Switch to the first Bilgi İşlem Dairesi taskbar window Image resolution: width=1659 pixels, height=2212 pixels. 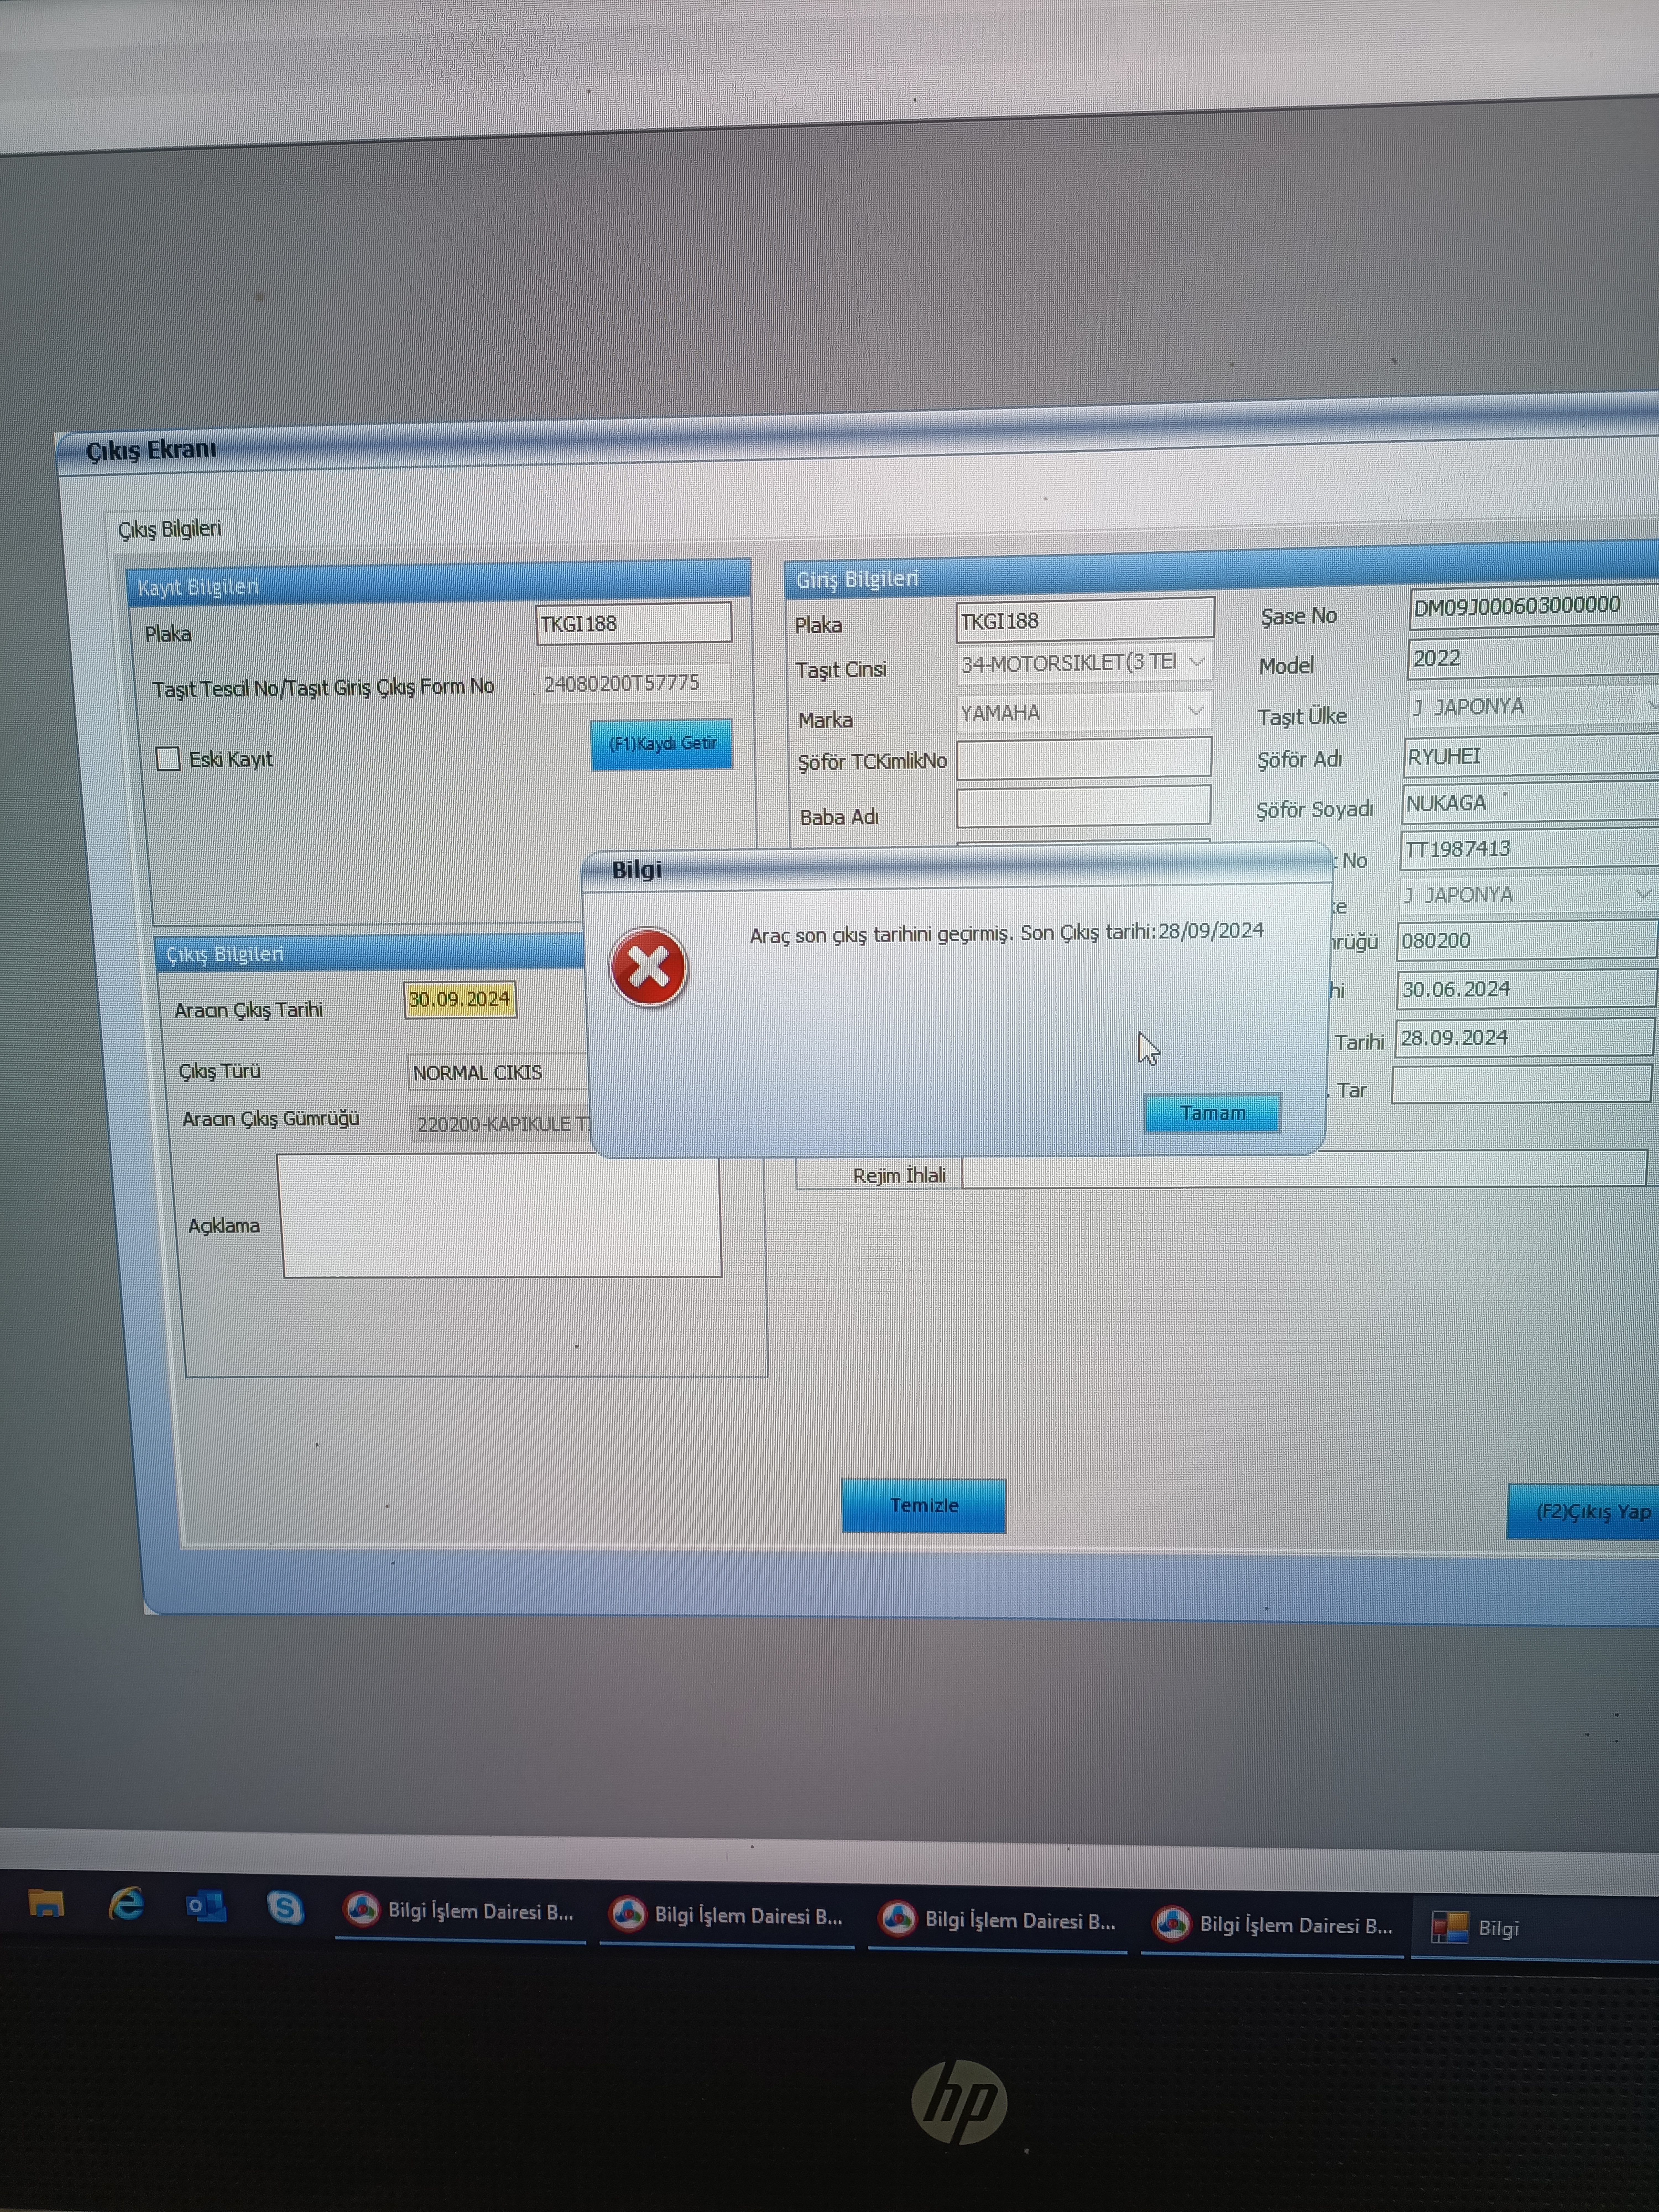pyautogui.click(x=460, y=1911)
